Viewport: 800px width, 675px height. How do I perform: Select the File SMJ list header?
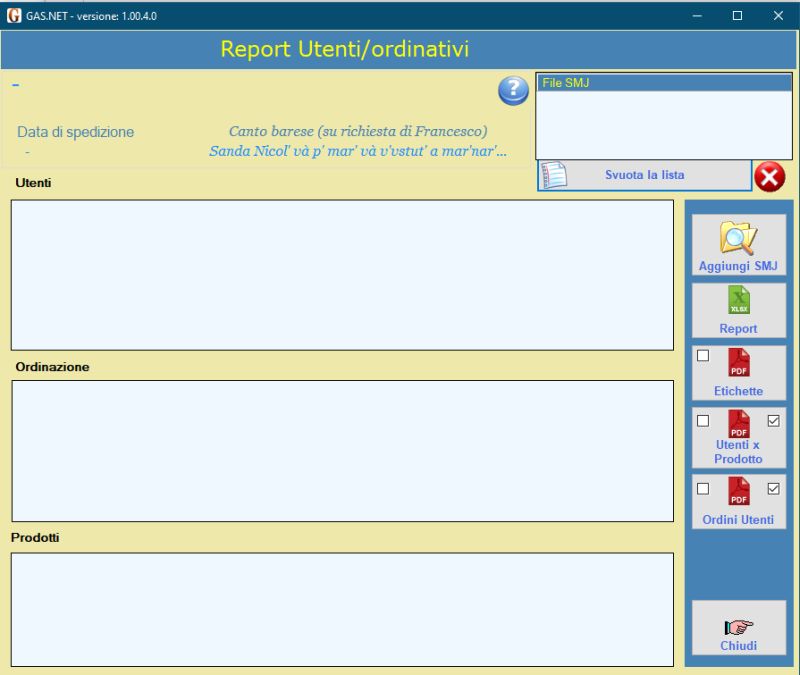tap(664, 83)
